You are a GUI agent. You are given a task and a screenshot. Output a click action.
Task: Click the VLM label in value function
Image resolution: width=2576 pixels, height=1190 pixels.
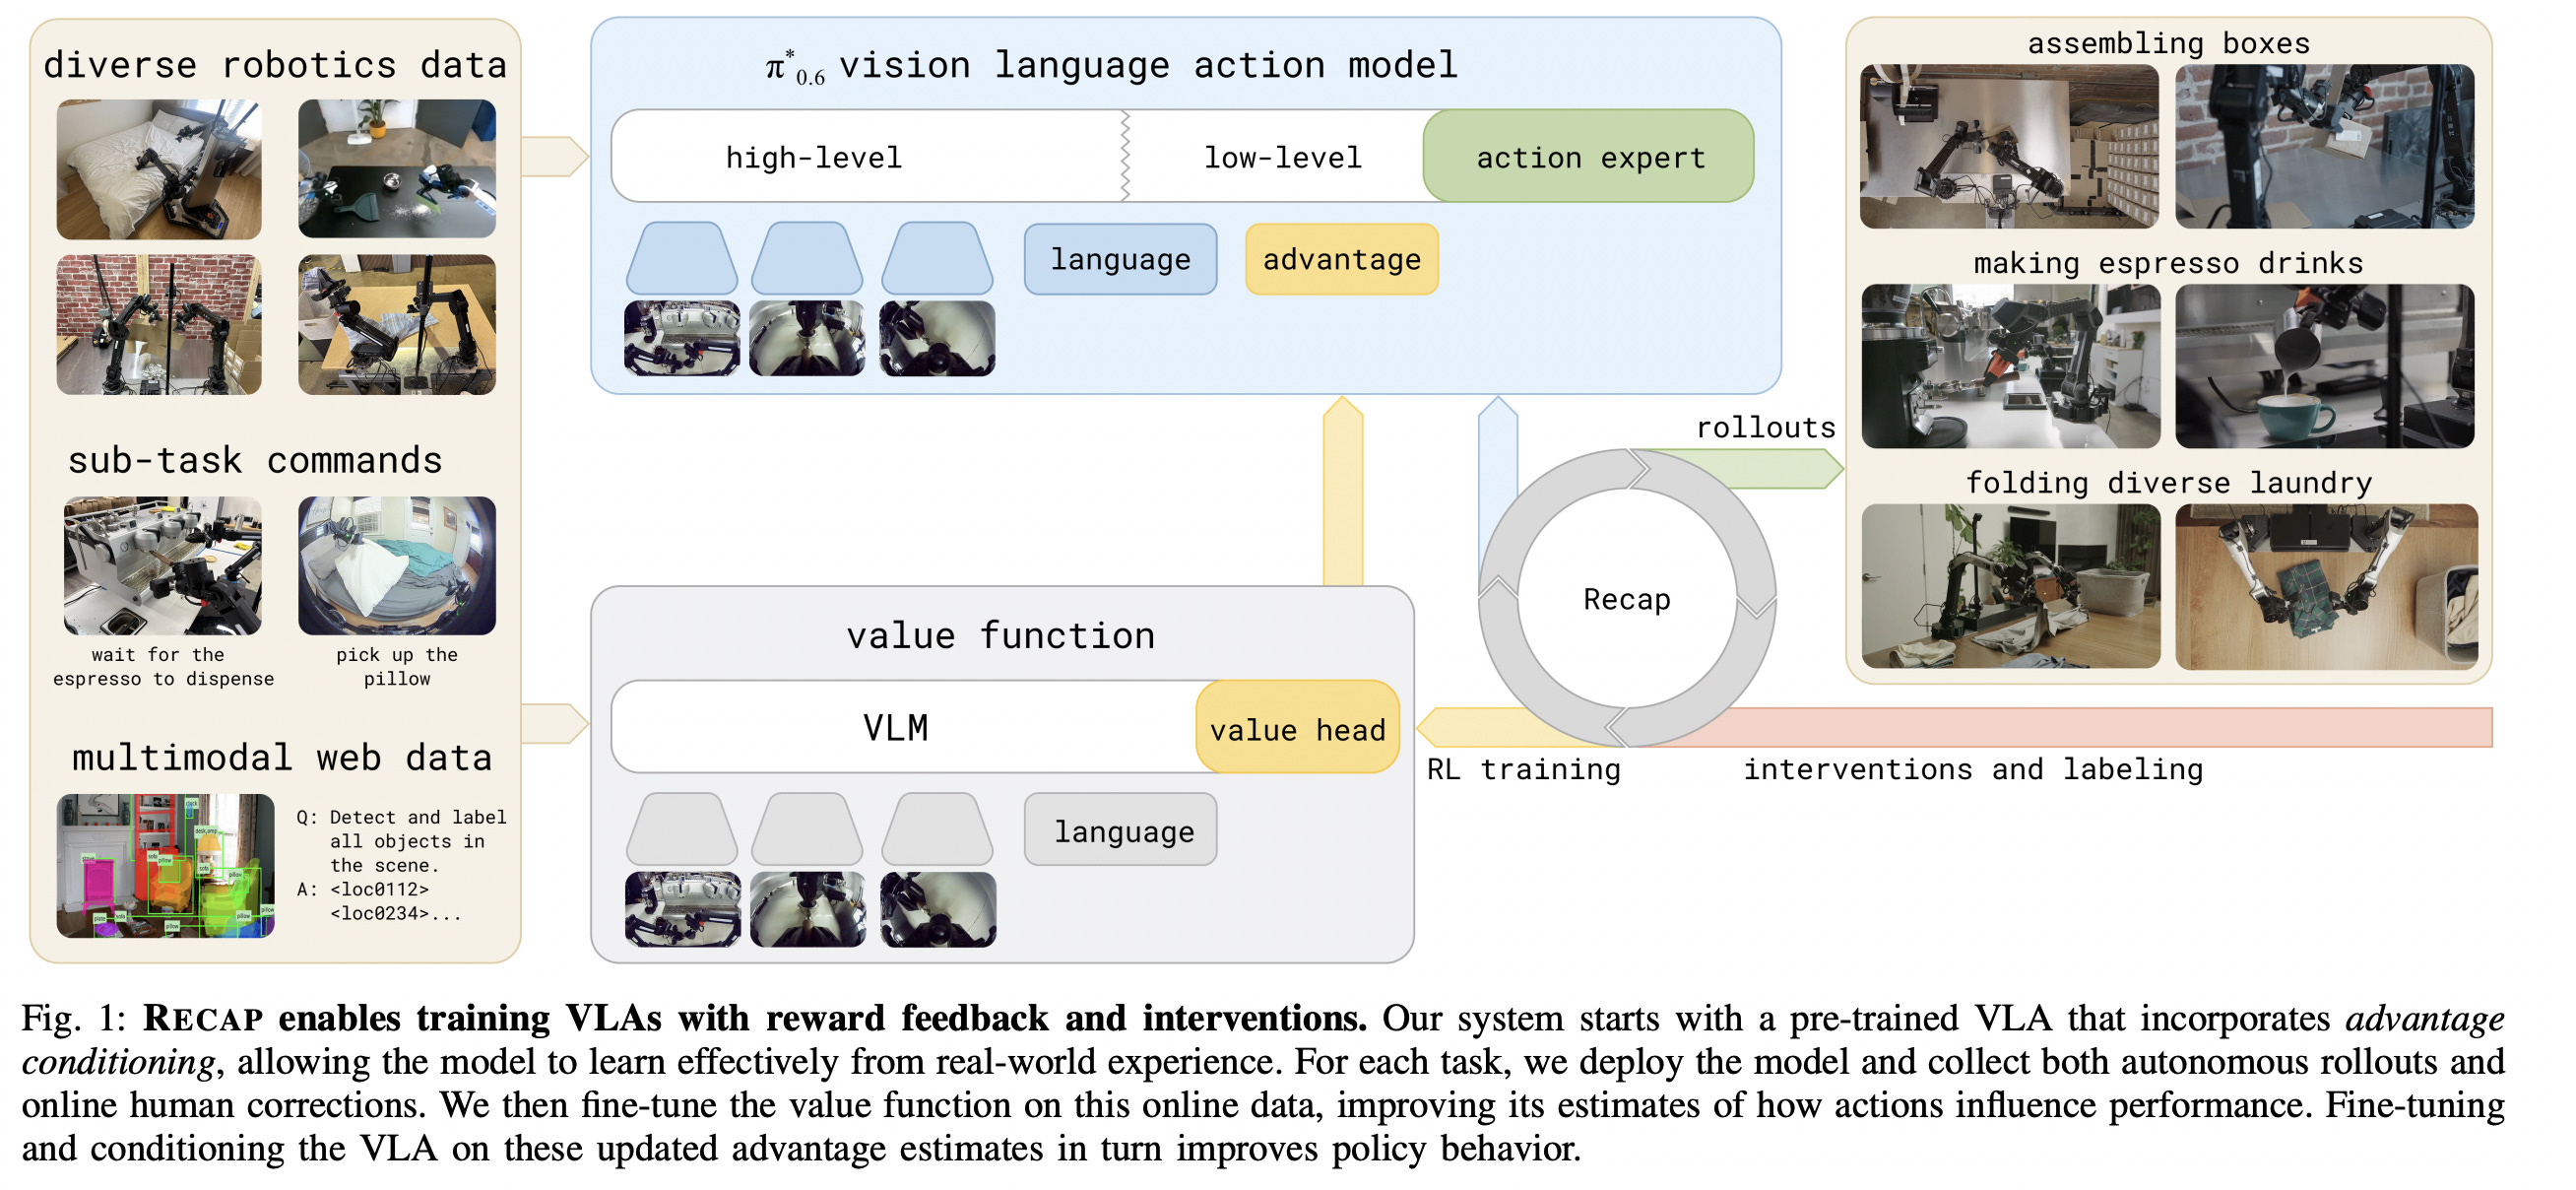point(895,728)
